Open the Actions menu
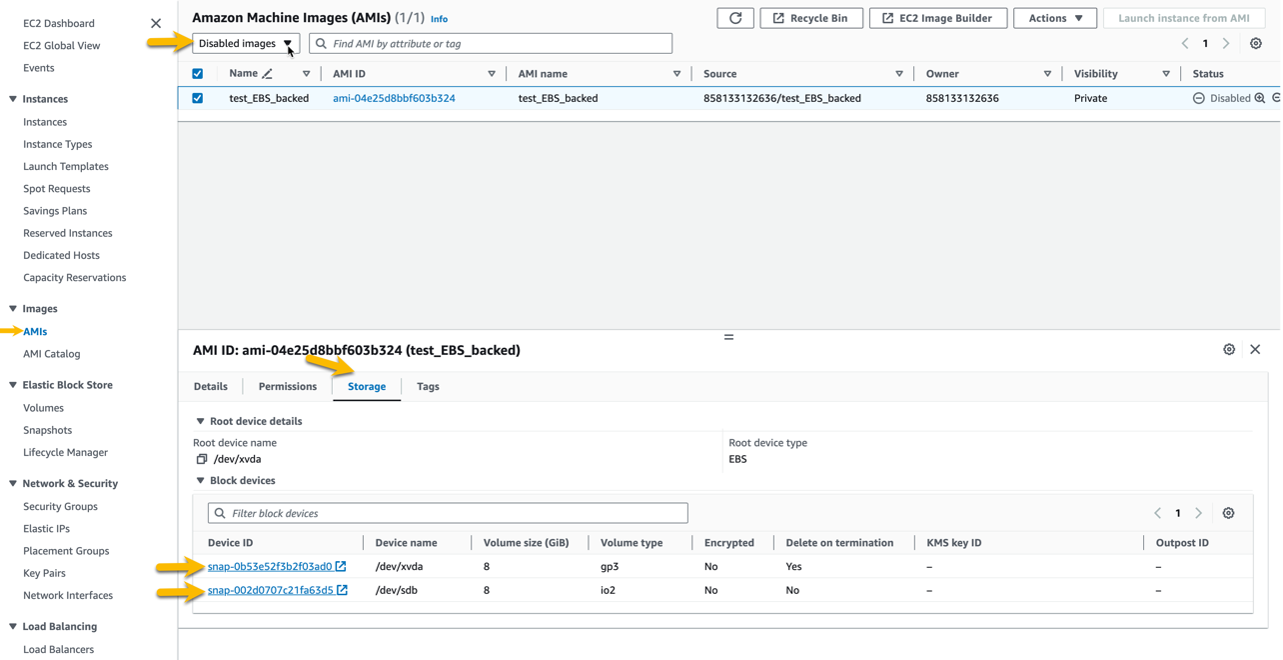 pos(1054,17)
